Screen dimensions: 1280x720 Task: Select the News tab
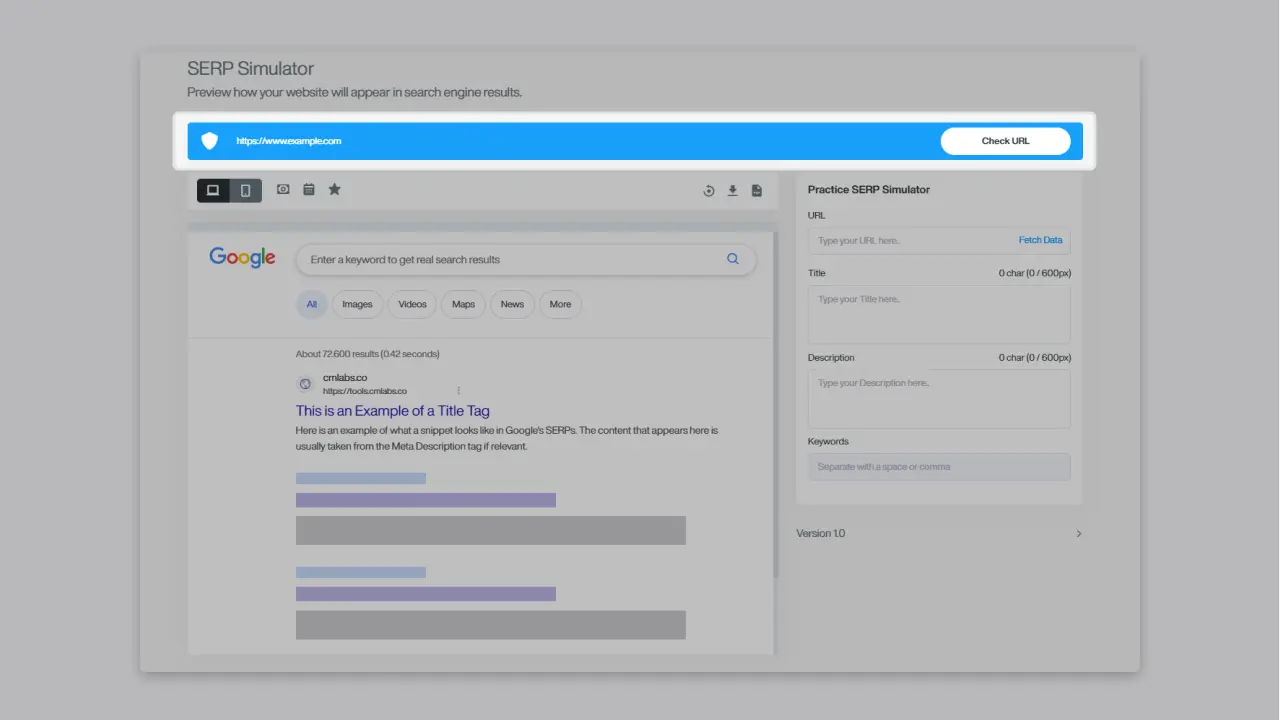pyautogui.click(x=511, y=304)
